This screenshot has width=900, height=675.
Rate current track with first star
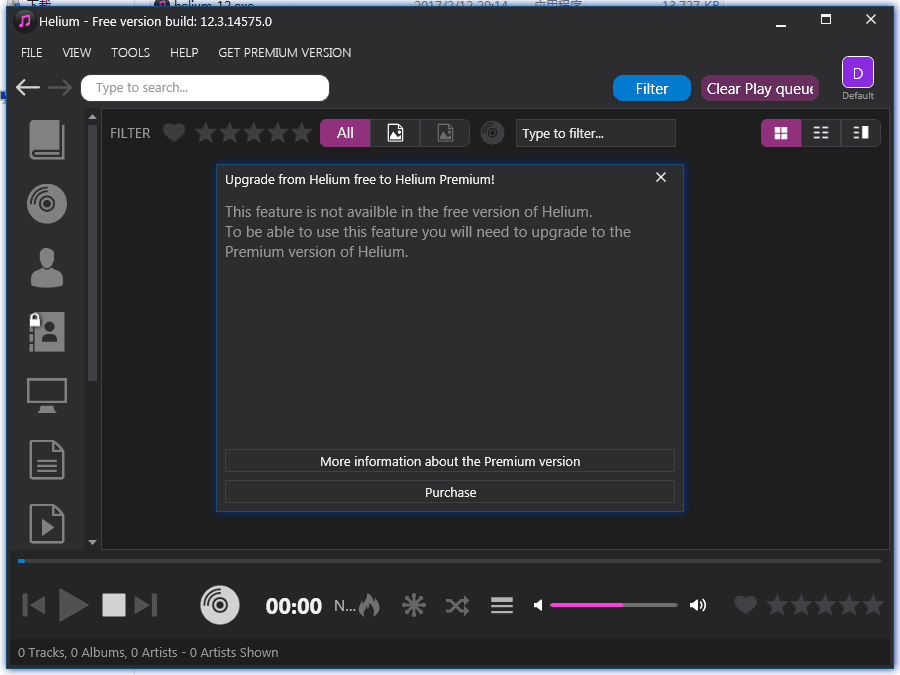click(778, 604)
